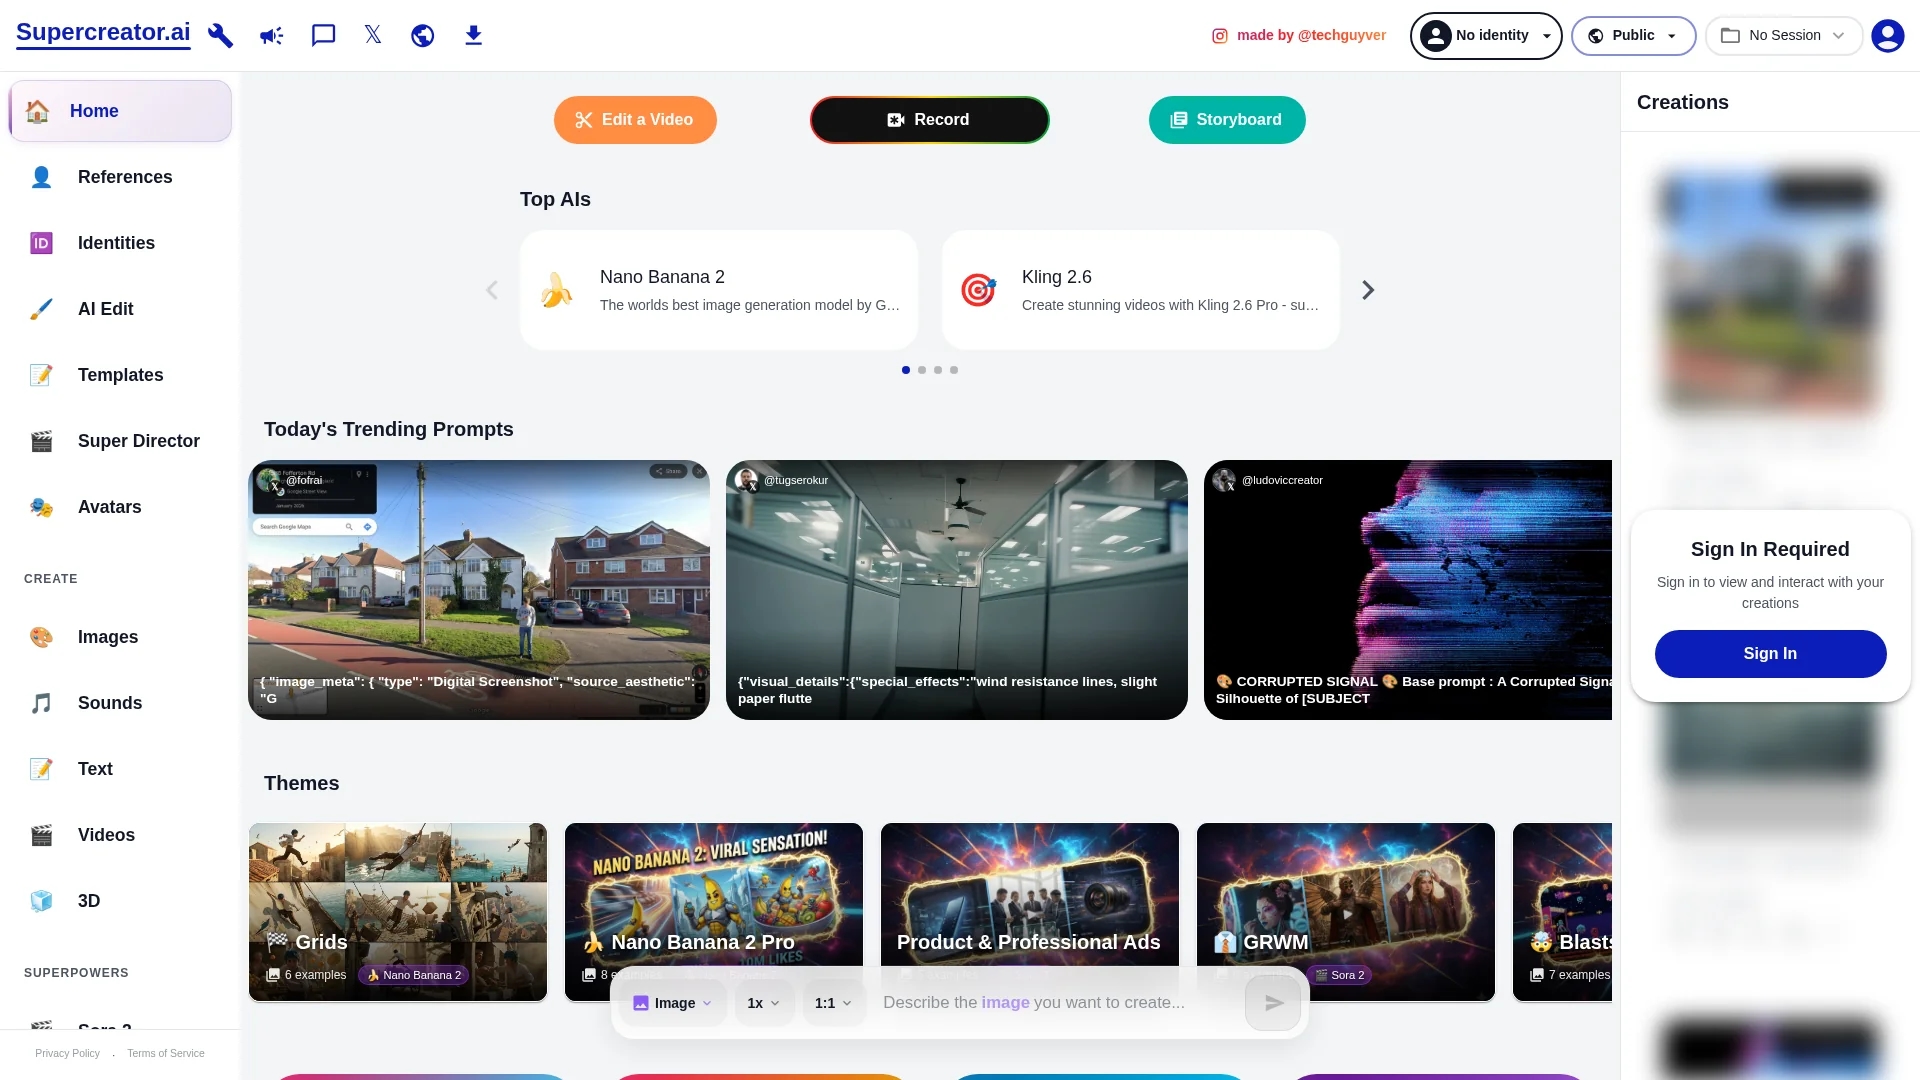The height and width of the screenshot is (1080, 1920).
Task: Open the Privacy Policy link
Action: coord(67,1054)
